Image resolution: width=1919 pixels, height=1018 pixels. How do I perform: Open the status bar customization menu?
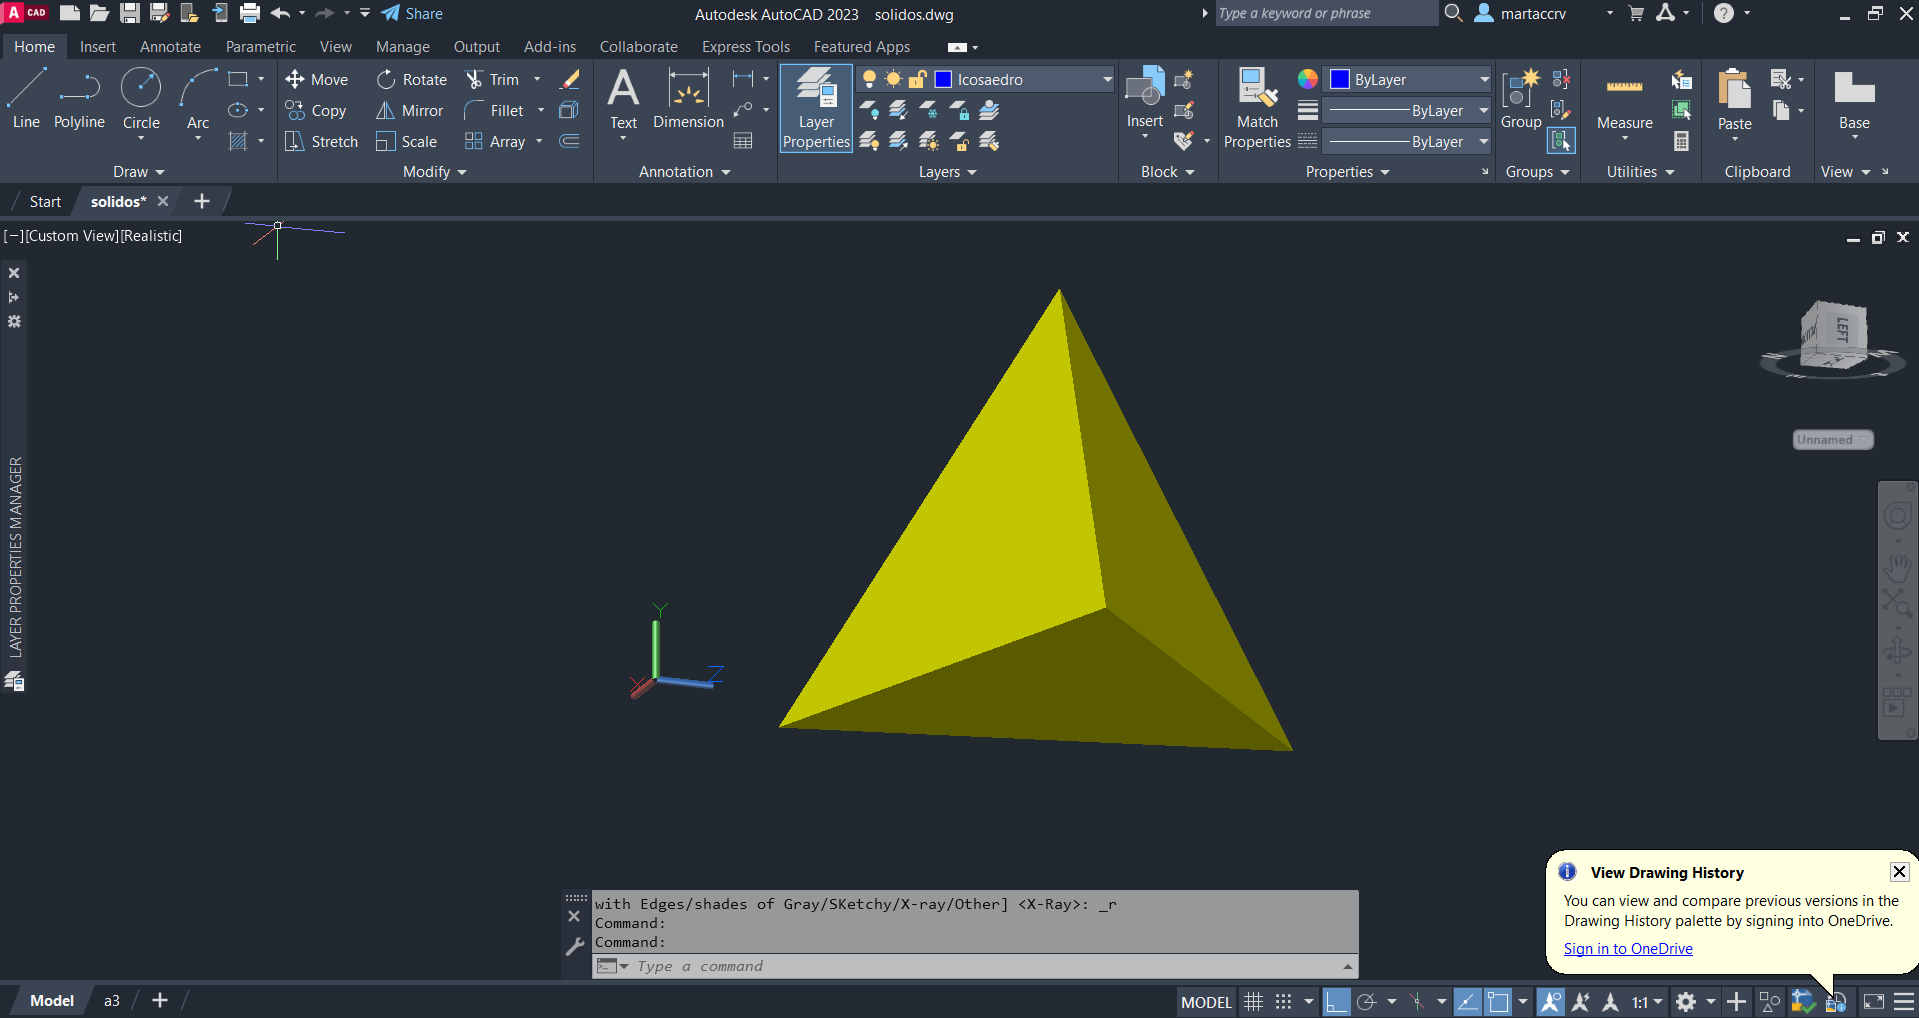(x=1904, y=1002)
